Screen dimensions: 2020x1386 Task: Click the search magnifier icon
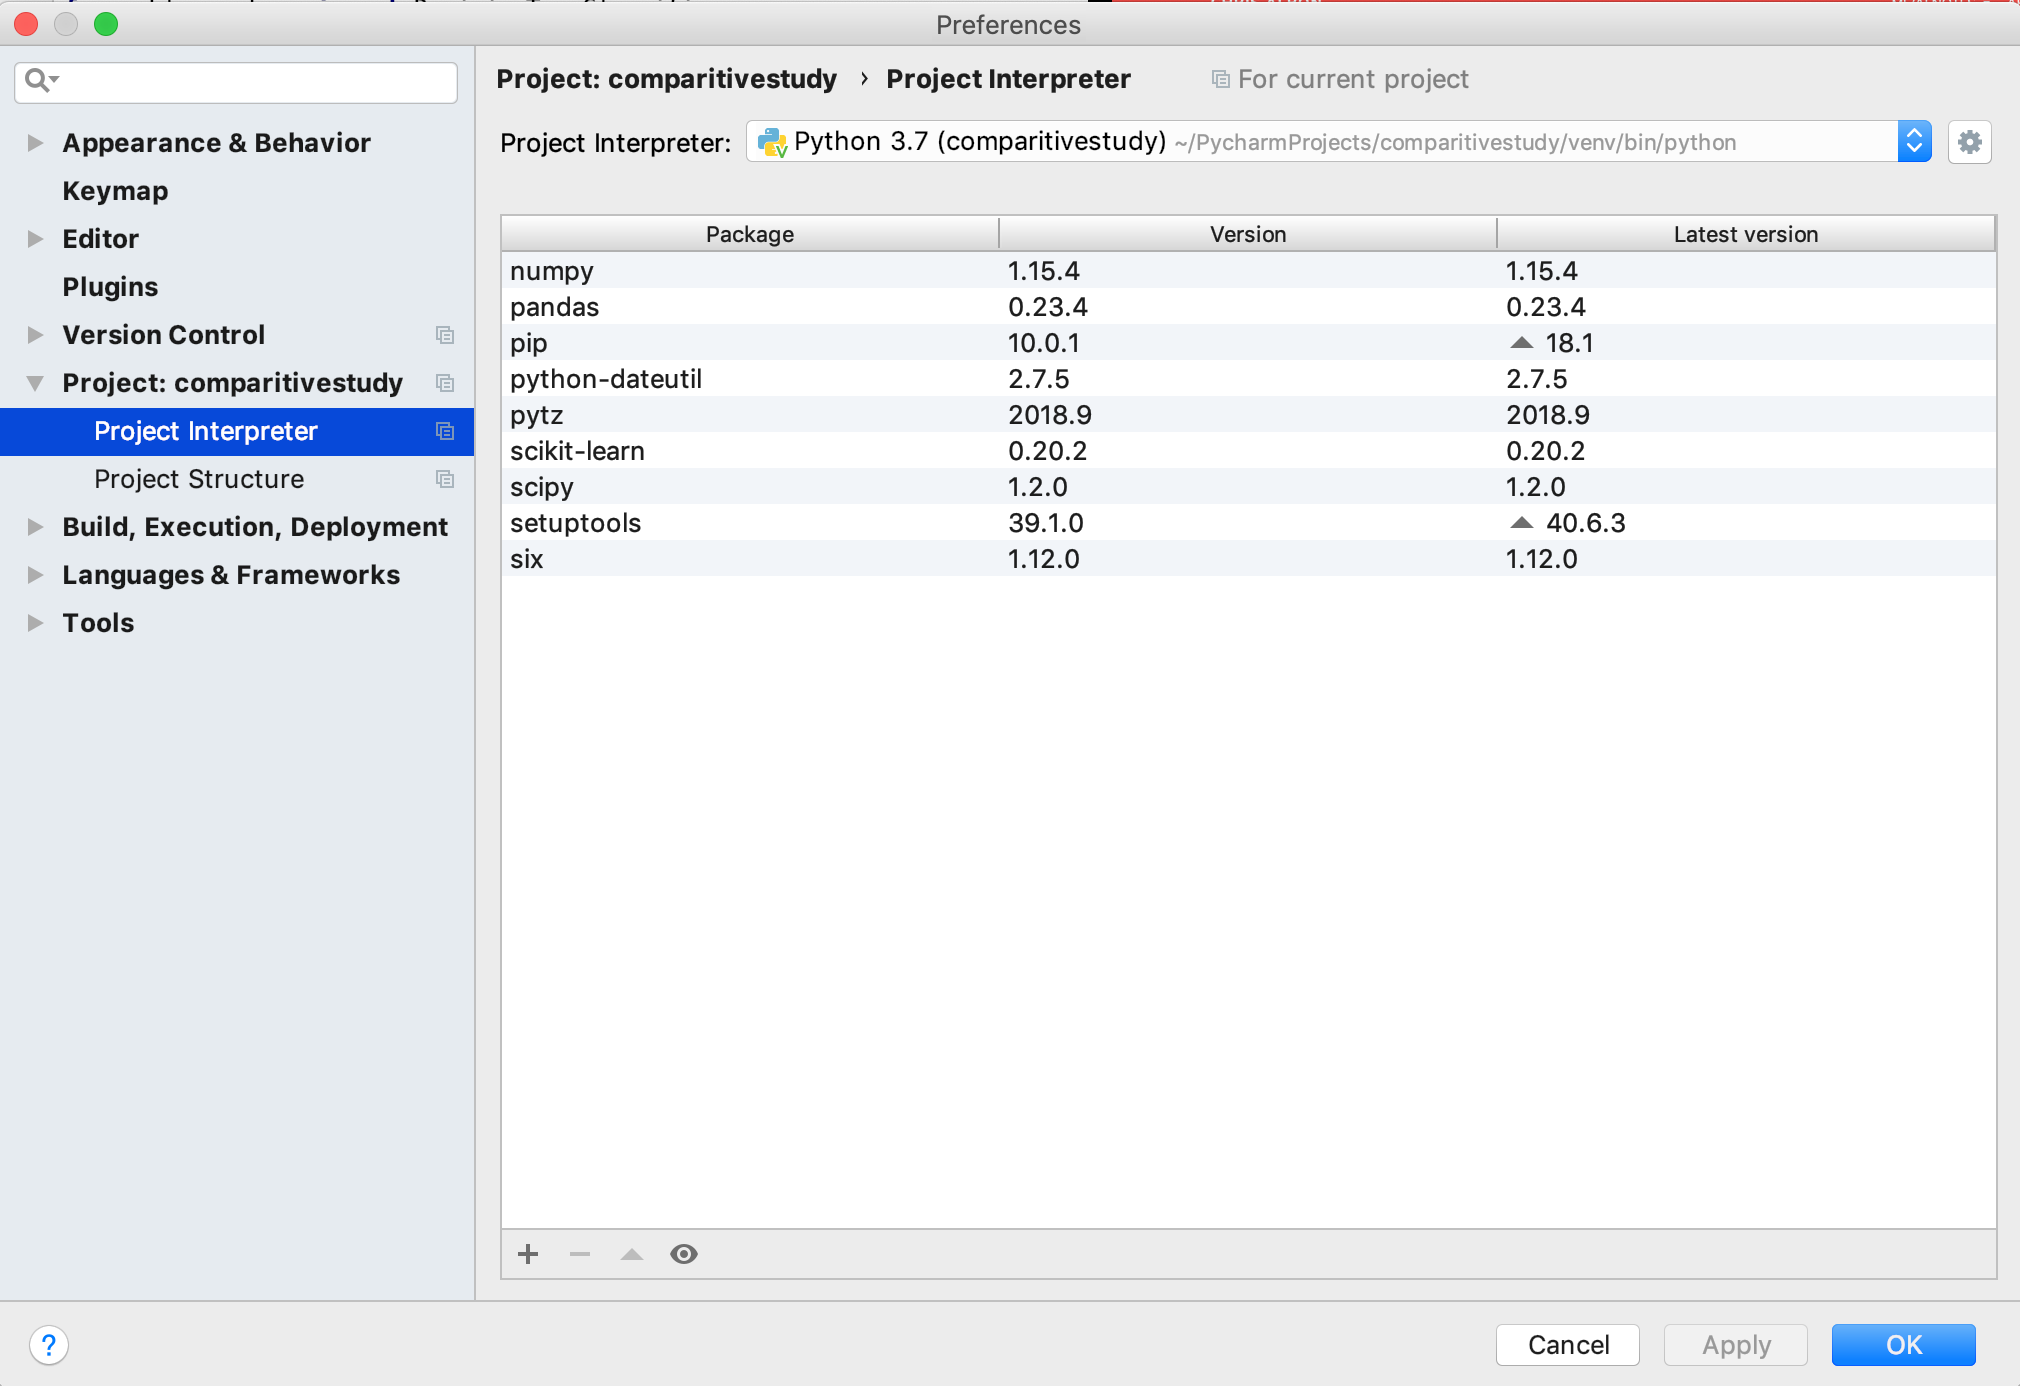pos(40,80)
